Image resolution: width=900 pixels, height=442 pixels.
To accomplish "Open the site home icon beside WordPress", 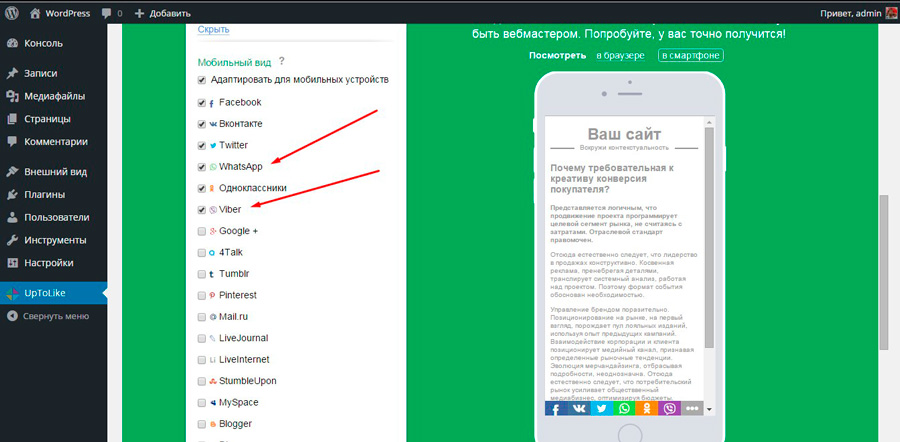I will click(x=35, y=13).
